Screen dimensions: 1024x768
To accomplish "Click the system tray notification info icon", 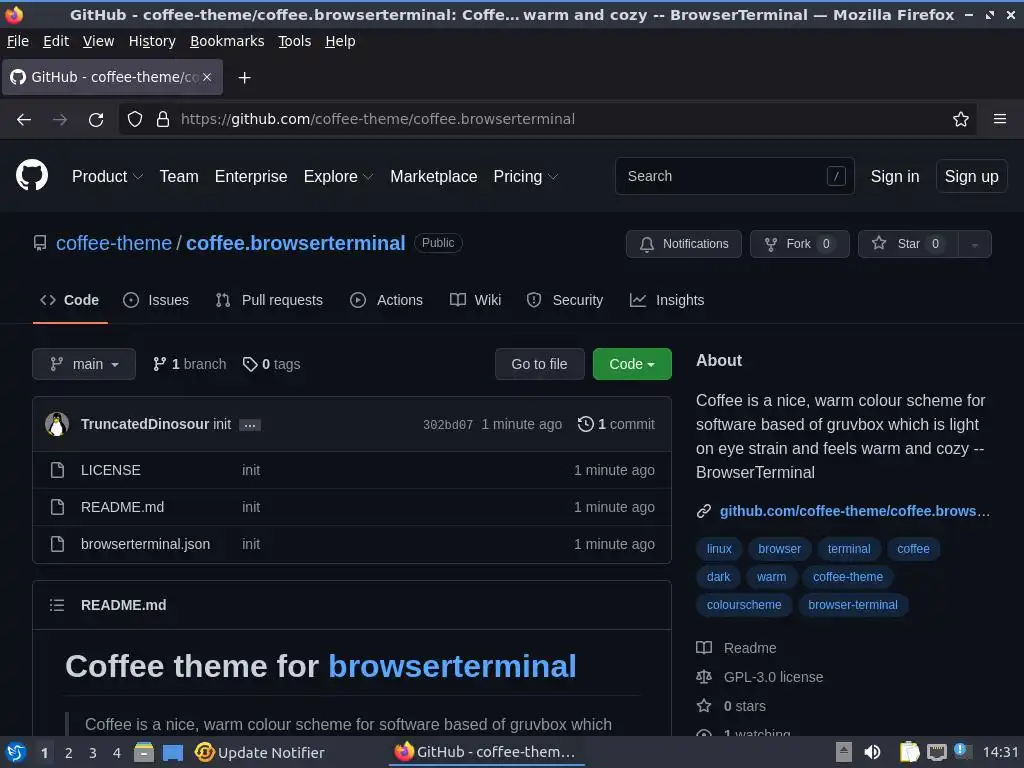I will coord(961,750).
